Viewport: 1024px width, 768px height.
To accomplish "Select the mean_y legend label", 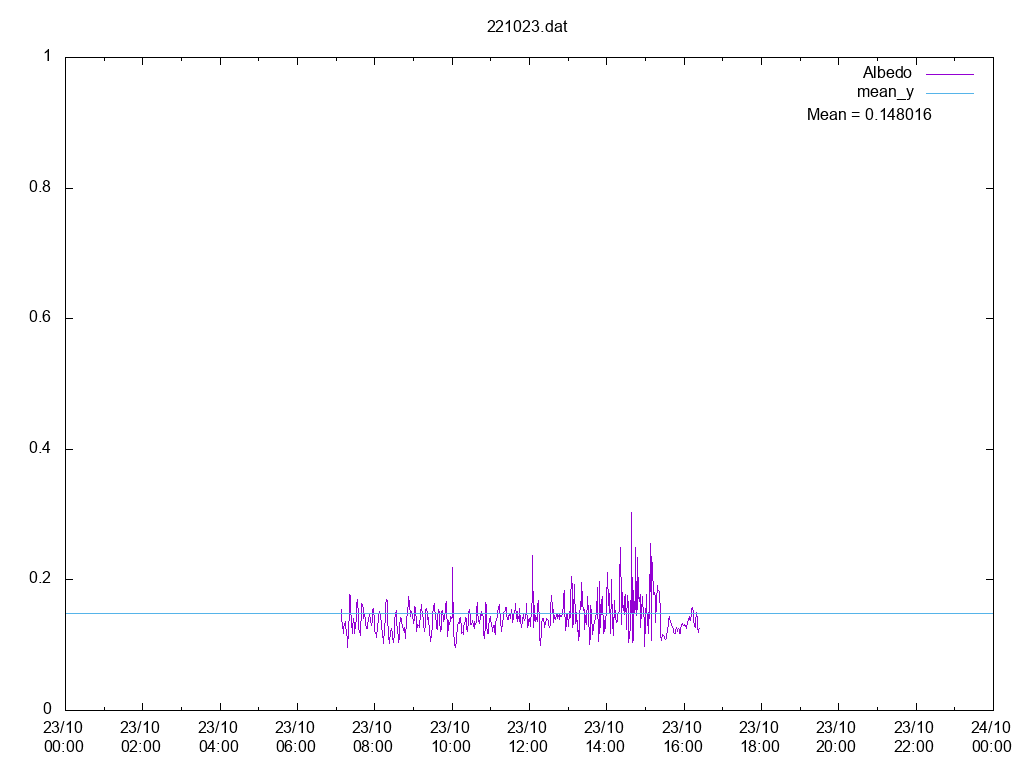I will (x=885, y=93).
